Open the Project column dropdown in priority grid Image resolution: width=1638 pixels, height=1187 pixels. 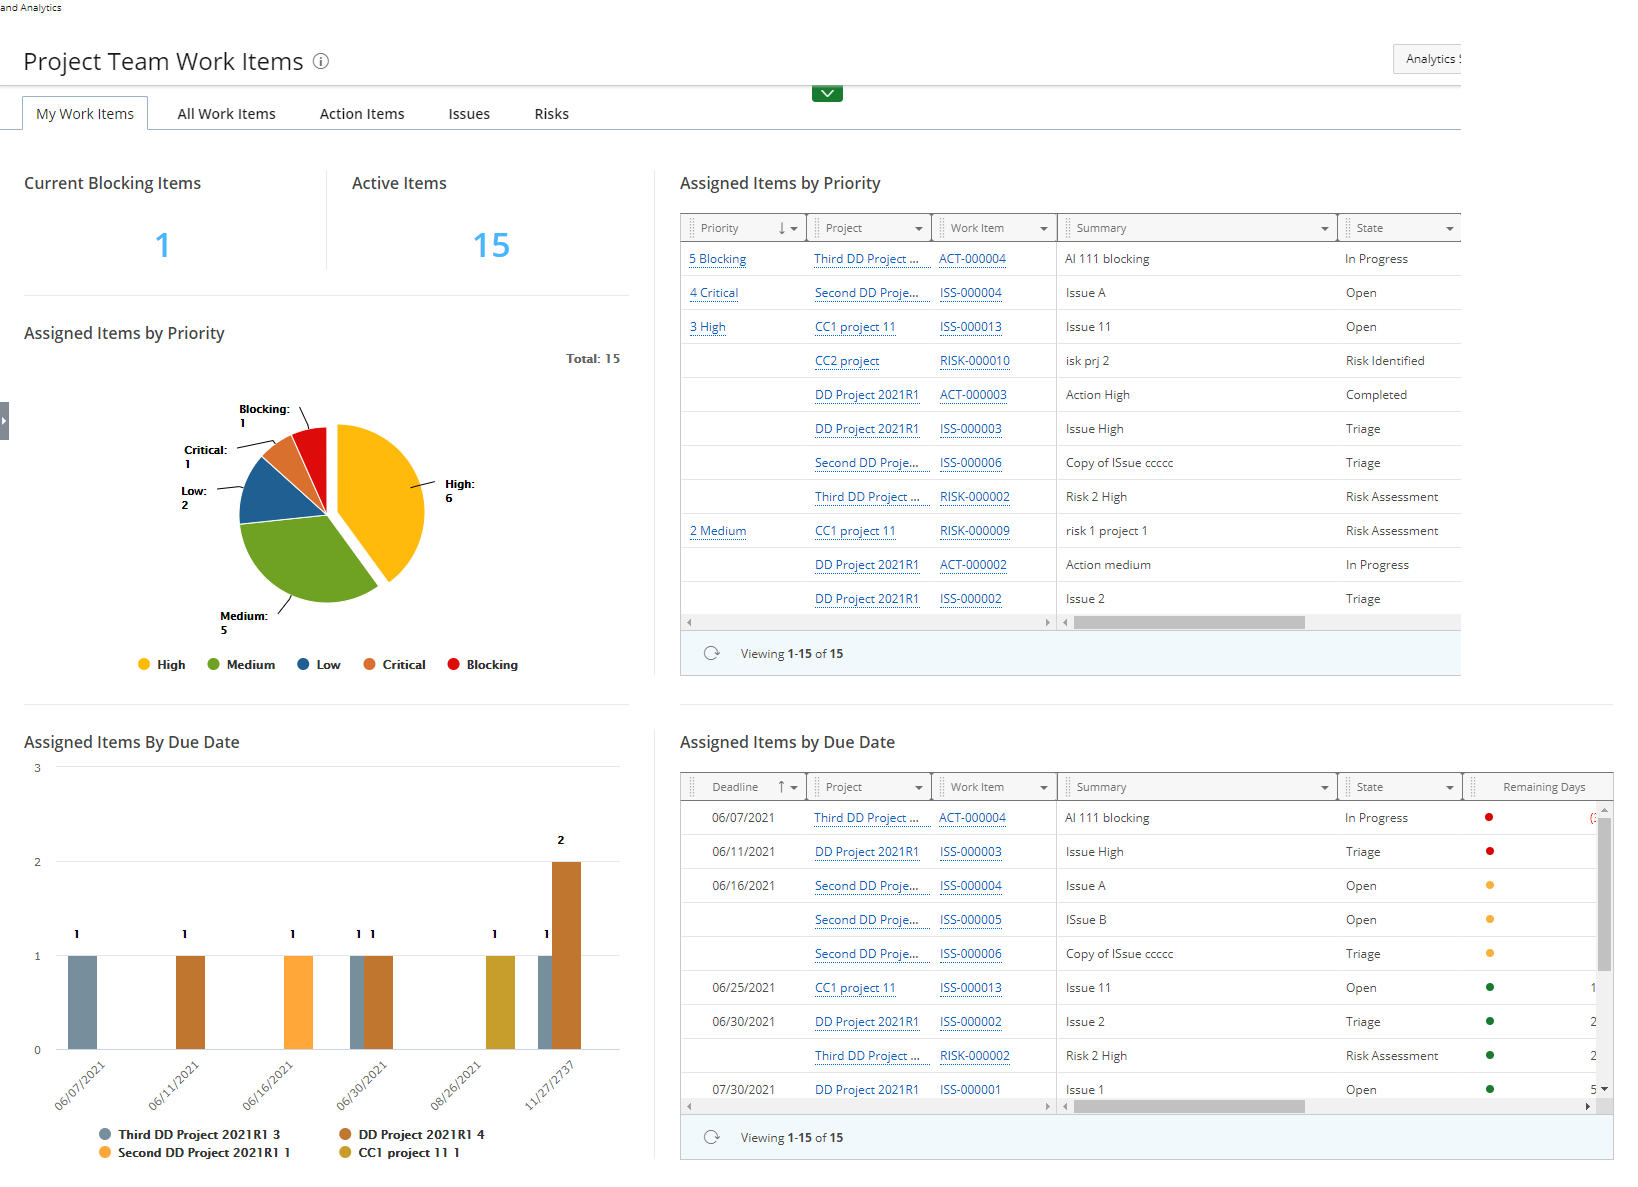coord(919,229)
